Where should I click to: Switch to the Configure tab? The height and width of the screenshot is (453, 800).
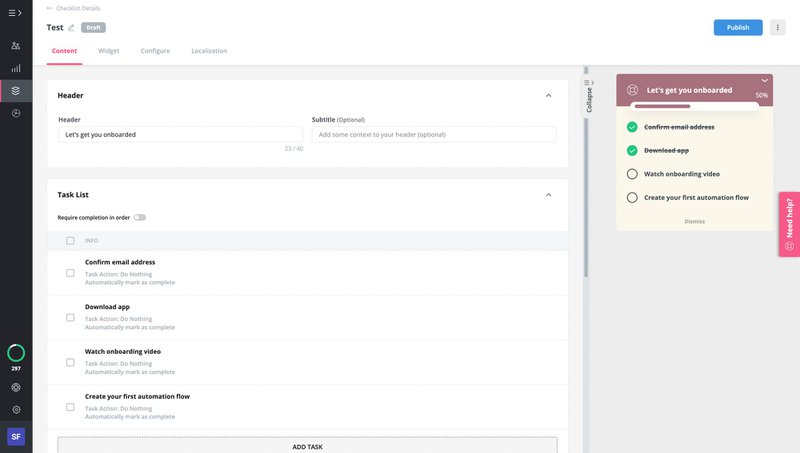(x=155, y=51)
